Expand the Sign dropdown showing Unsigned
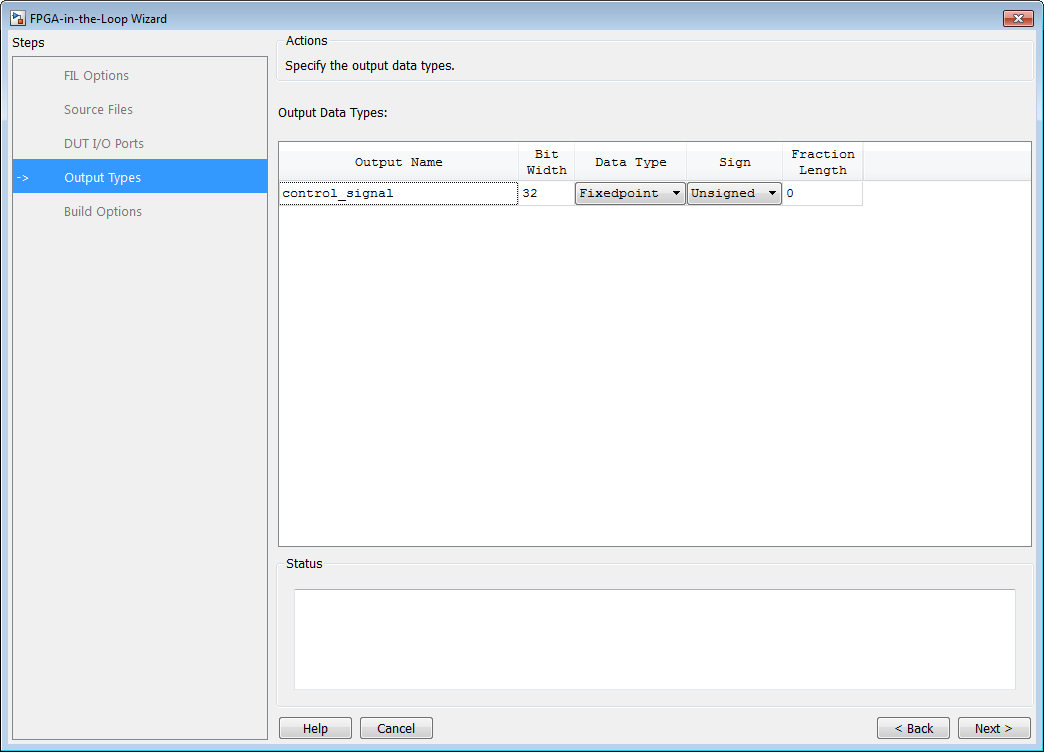Image resolution: width=1044 pixels, height=752 pixels. coord(734,194)
